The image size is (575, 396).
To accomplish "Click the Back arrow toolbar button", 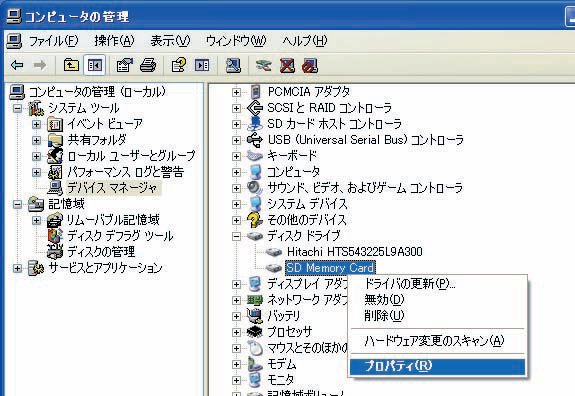I will (x=17, y=66).
